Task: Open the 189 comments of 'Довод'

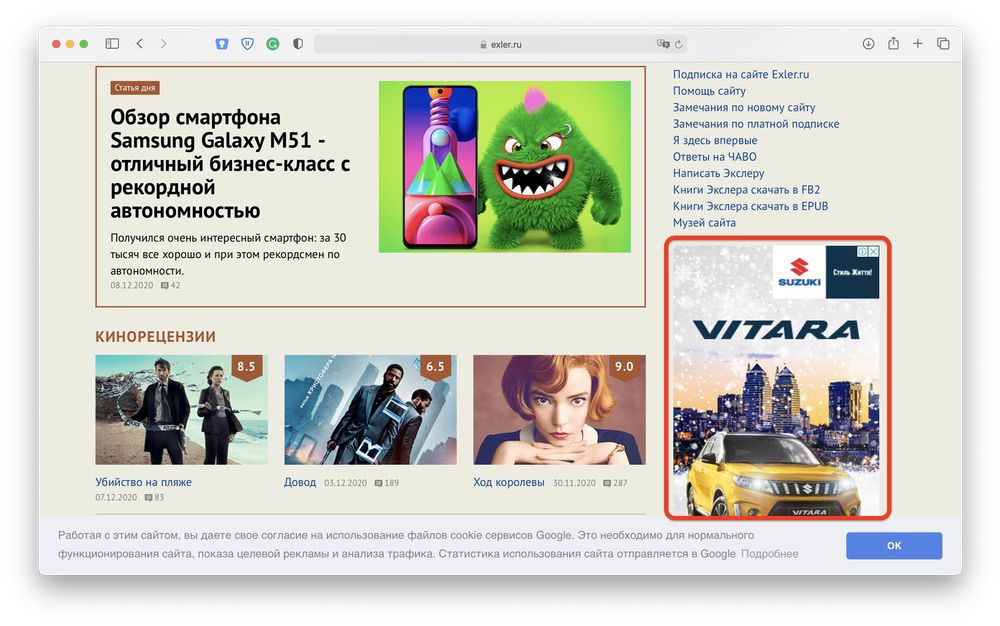Action: (387, 483)
